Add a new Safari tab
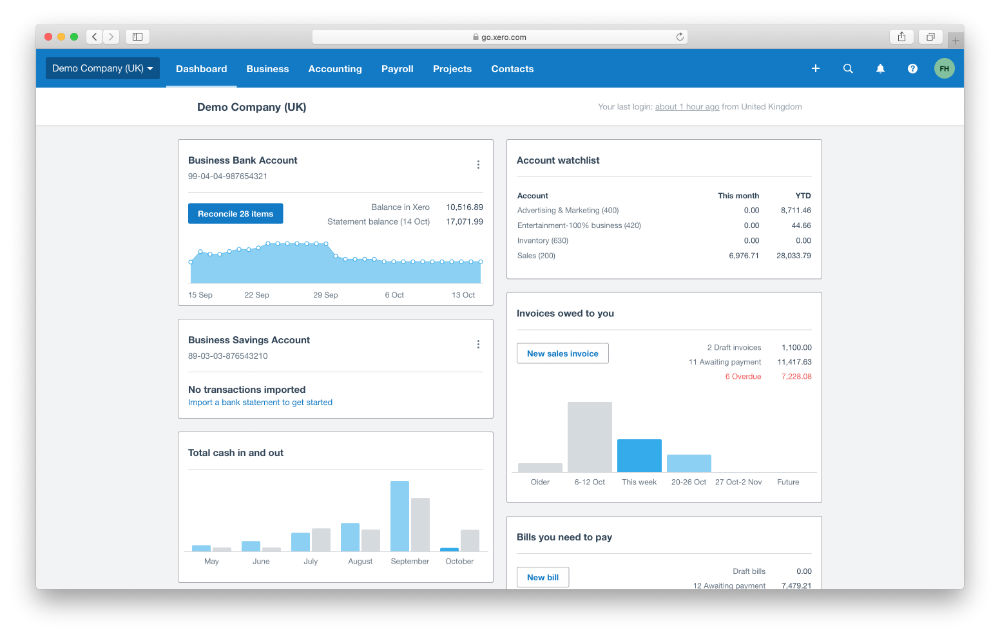The height and width of the screenshot is (637, 1000). pyautogui.click(x=955, y=40)
